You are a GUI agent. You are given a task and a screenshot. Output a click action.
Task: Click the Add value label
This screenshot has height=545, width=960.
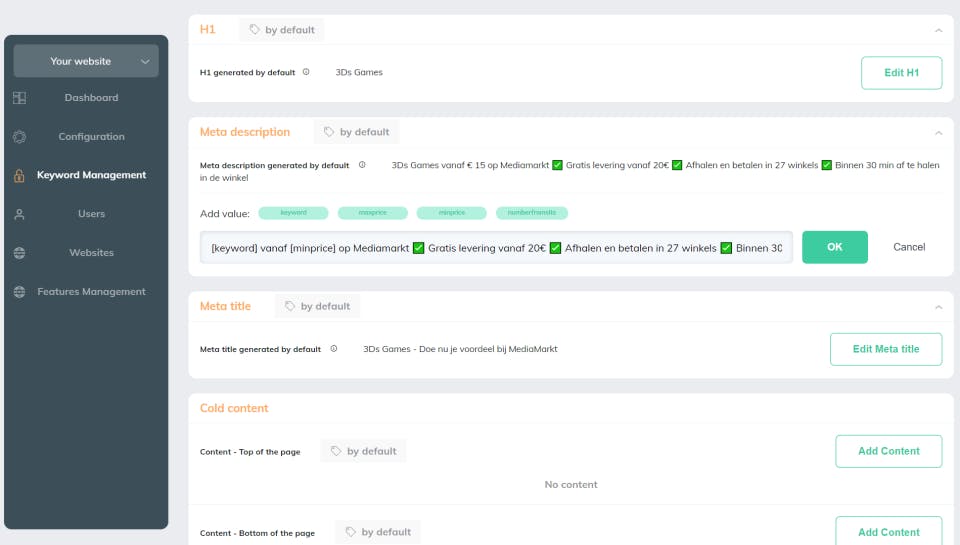[x=225, y=214]
